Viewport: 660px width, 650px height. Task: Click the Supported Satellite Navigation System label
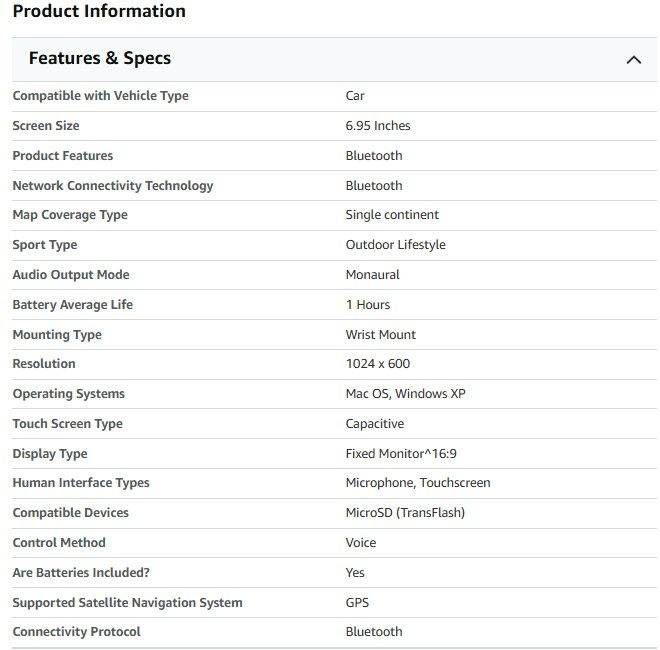pyautogui.click(x=127, y=603)
